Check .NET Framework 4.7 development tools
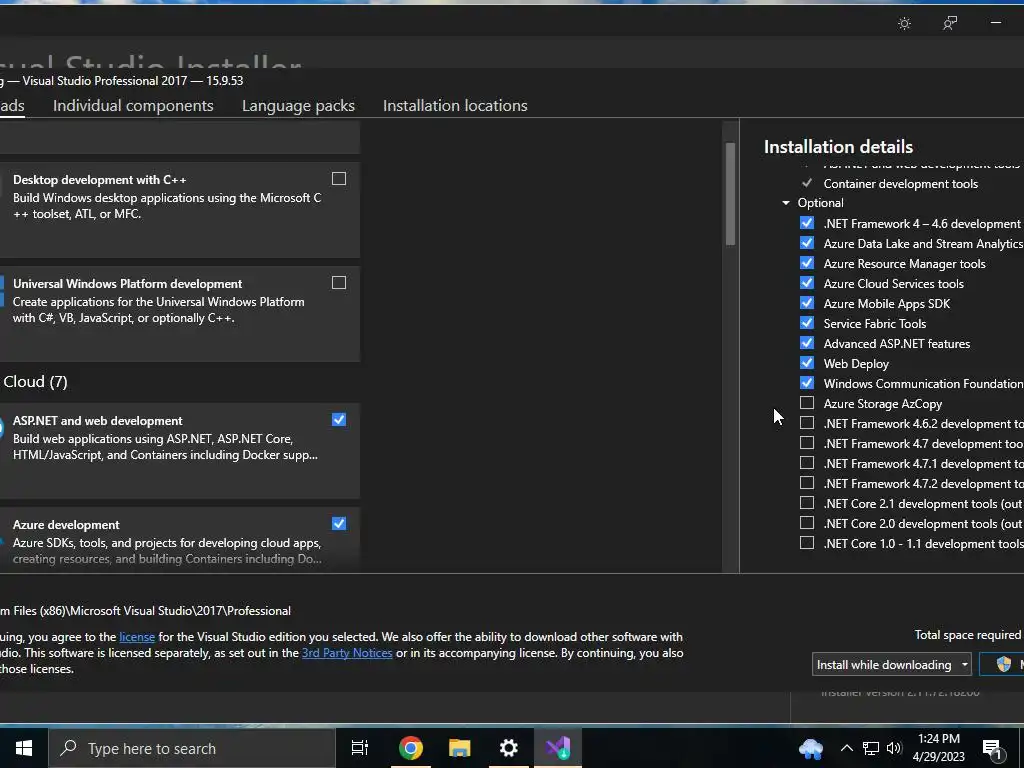 pyautogui.click(x=807, y=443)
